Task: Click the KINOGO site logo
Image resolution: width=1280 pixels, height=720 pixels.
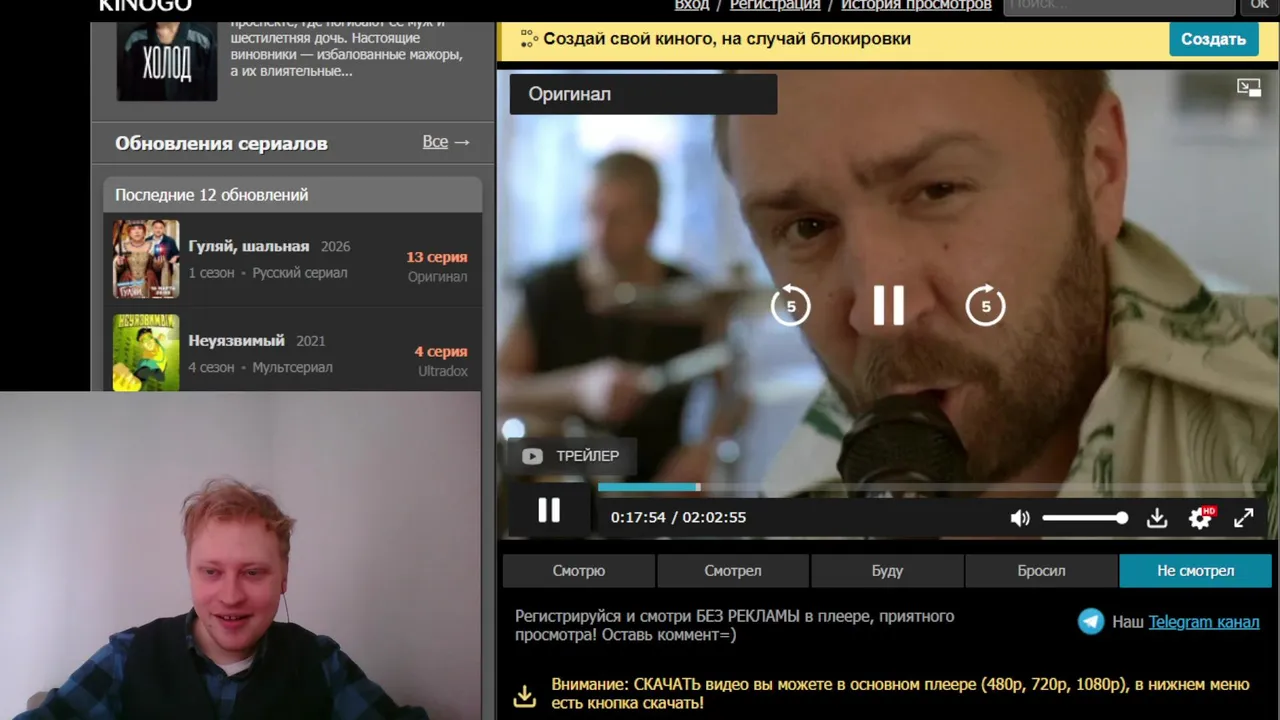Action: (145, 5)
